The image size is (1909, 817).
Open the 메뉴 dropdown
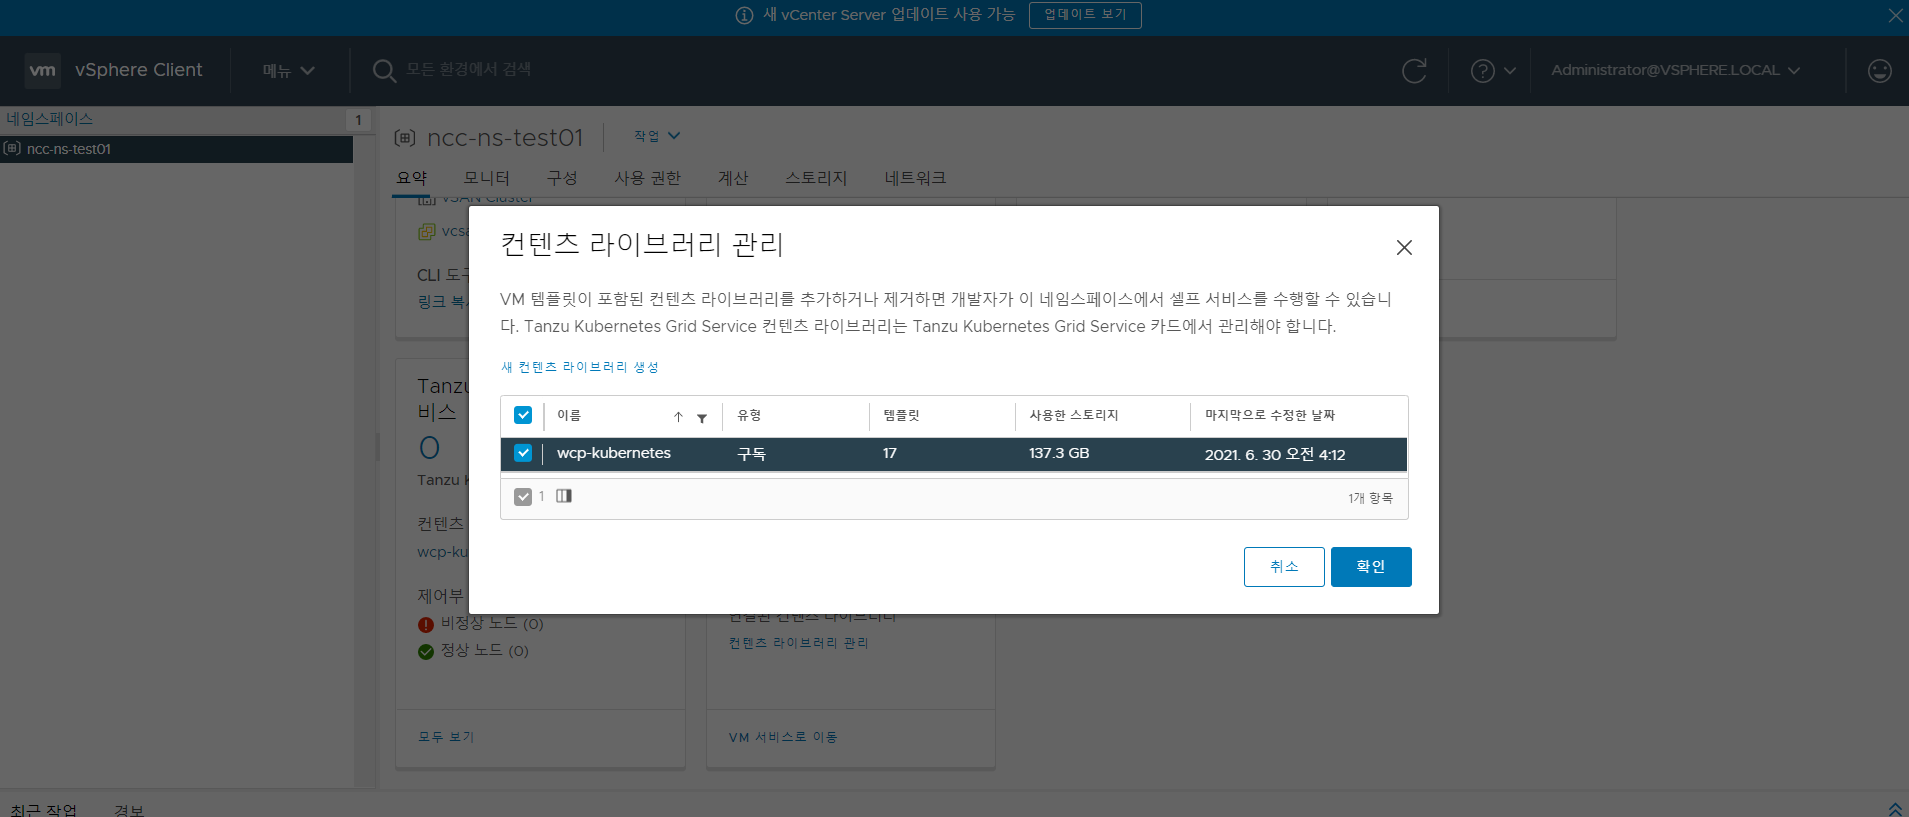point(289,70)
